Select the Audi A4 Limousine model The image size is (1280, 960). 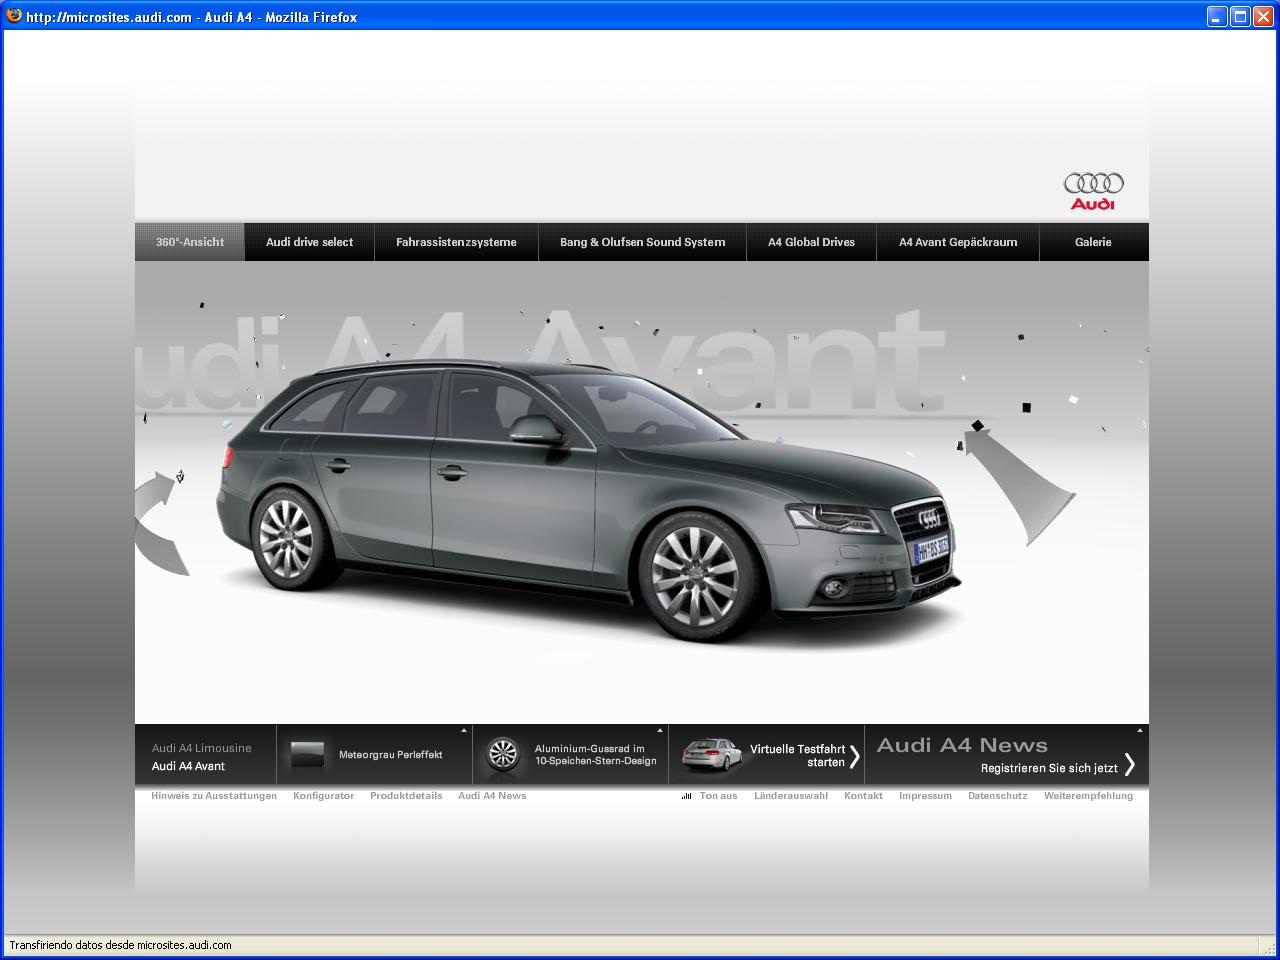[202, 748]
